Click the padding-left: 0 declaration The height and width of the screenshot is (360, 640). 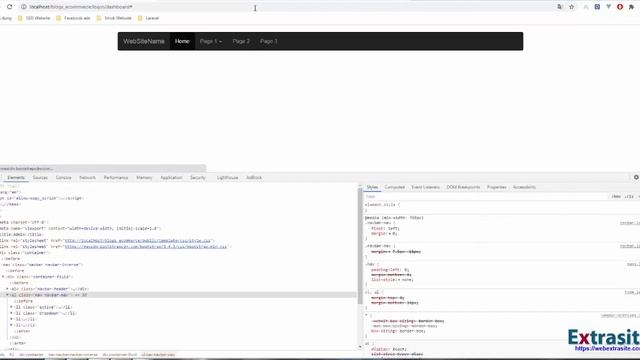coord(390,270)
